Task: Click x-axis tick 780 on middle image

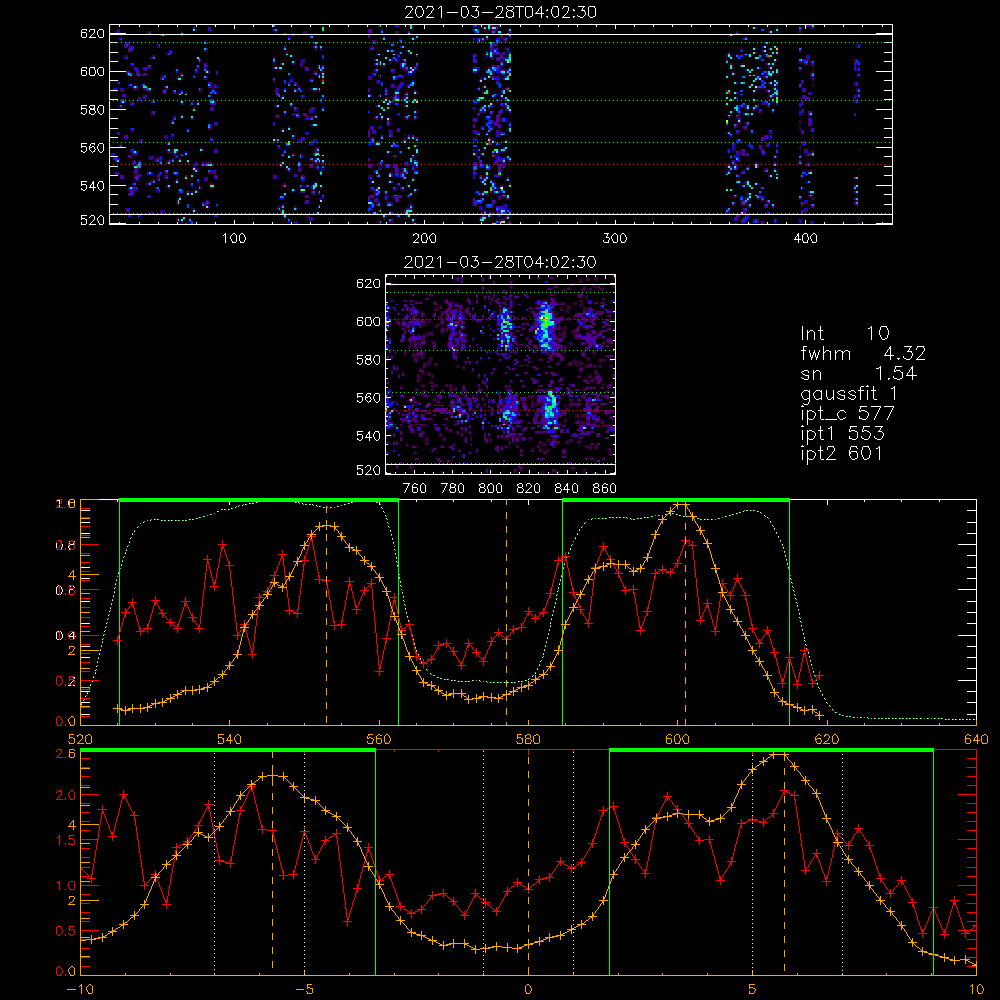Action: point(453,489)
